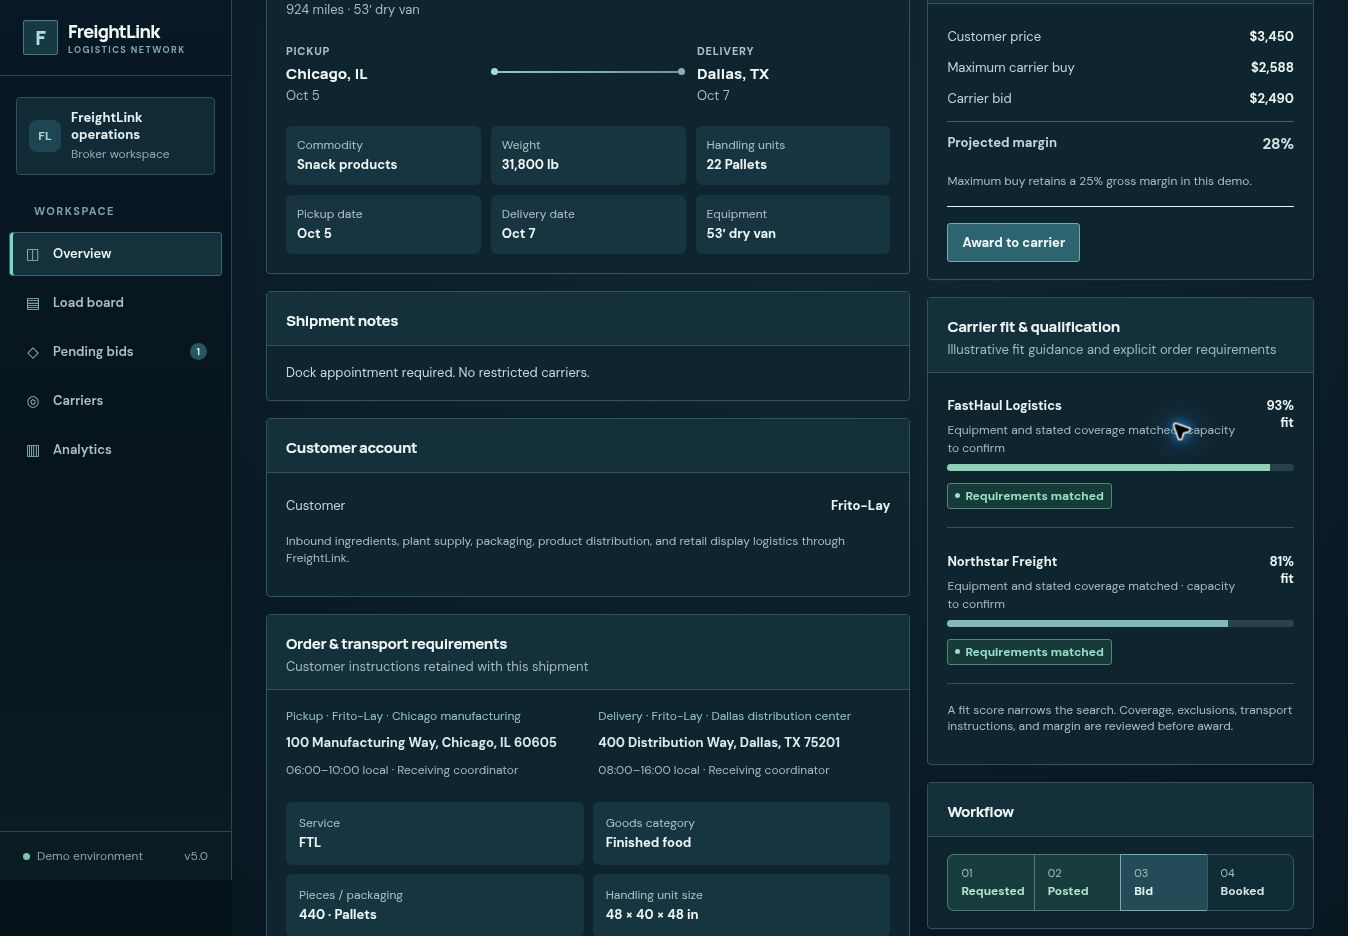Click the Pending bids diamond icon
The width and height of the screenshot is (1363, 936).
(33, 352)
